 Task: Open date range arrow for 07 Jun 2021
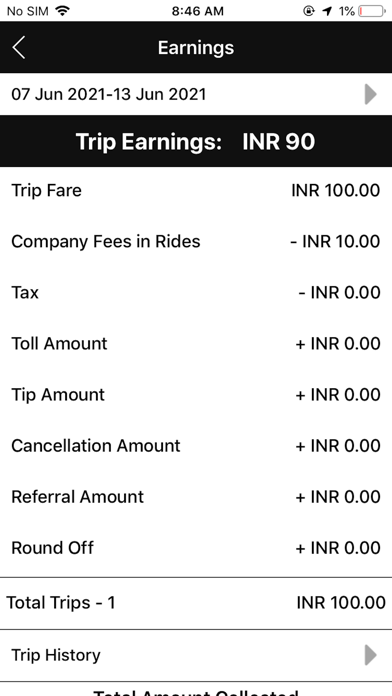click(x=371, y=94)
